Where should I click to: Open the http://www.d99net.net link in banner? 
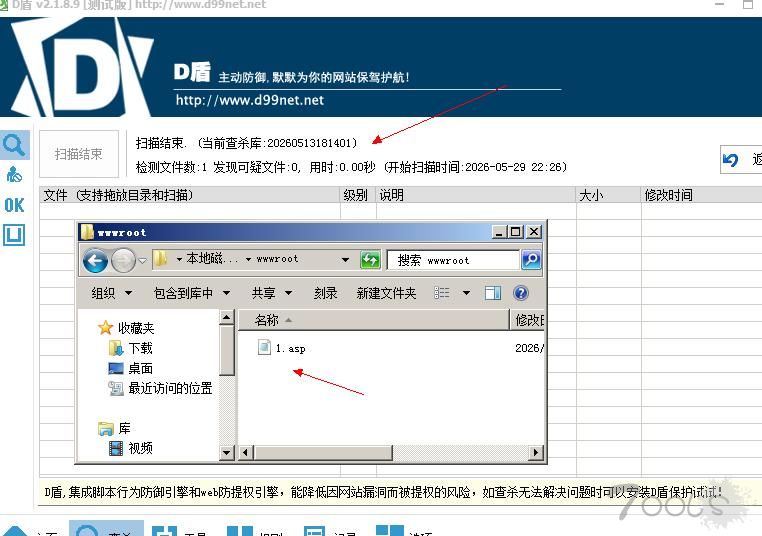[x=250, y=100]
